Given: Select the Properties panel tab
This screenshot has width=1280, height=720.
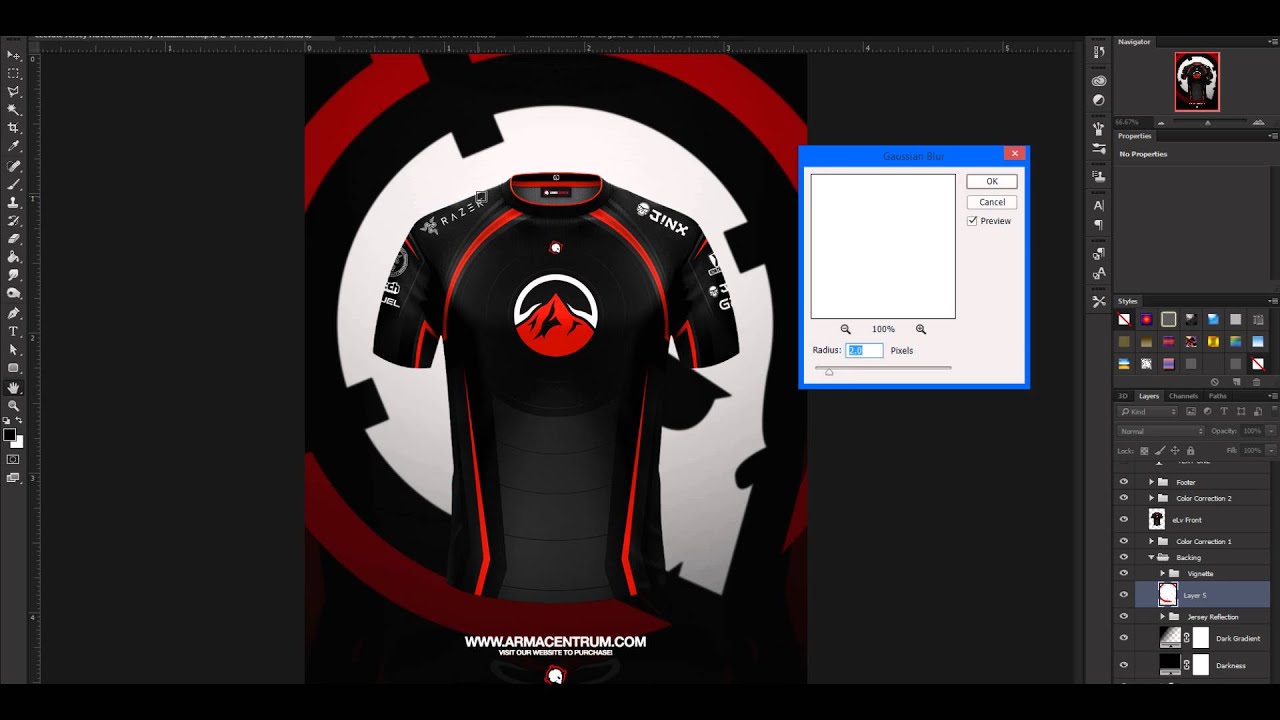Looking at the screenshot, I should click(1135, 136).
